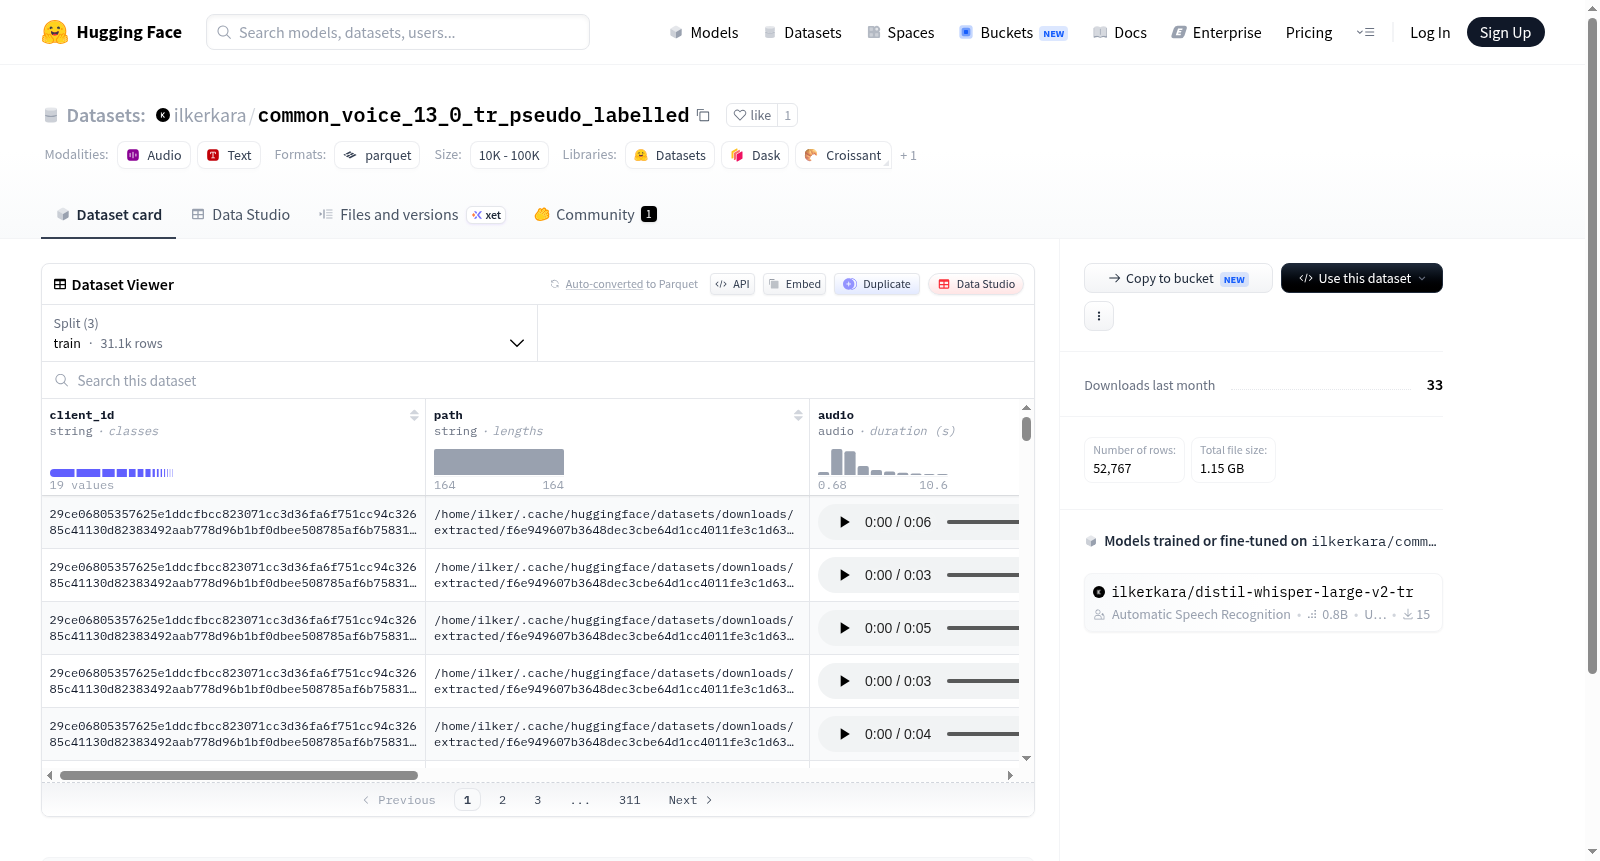The height and width of the screenshot is (861, 1600).
Task: Switch to Files and versions tab
Action: [412, 214]
